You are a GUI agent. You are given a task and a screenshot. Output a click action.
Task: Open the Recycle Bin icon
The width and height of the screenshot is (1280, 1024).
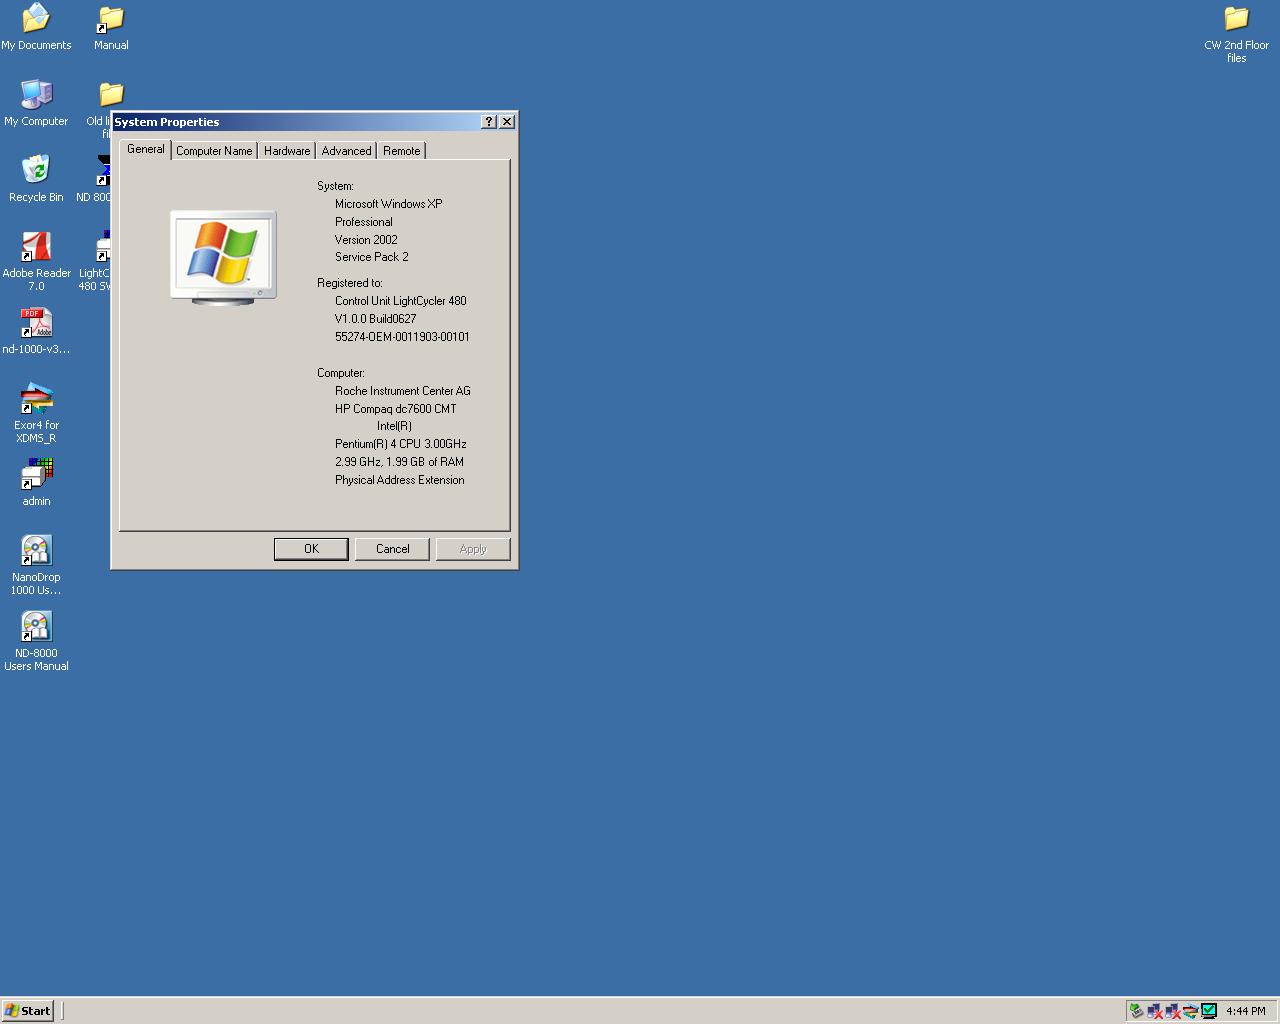(x=36, y=172)
